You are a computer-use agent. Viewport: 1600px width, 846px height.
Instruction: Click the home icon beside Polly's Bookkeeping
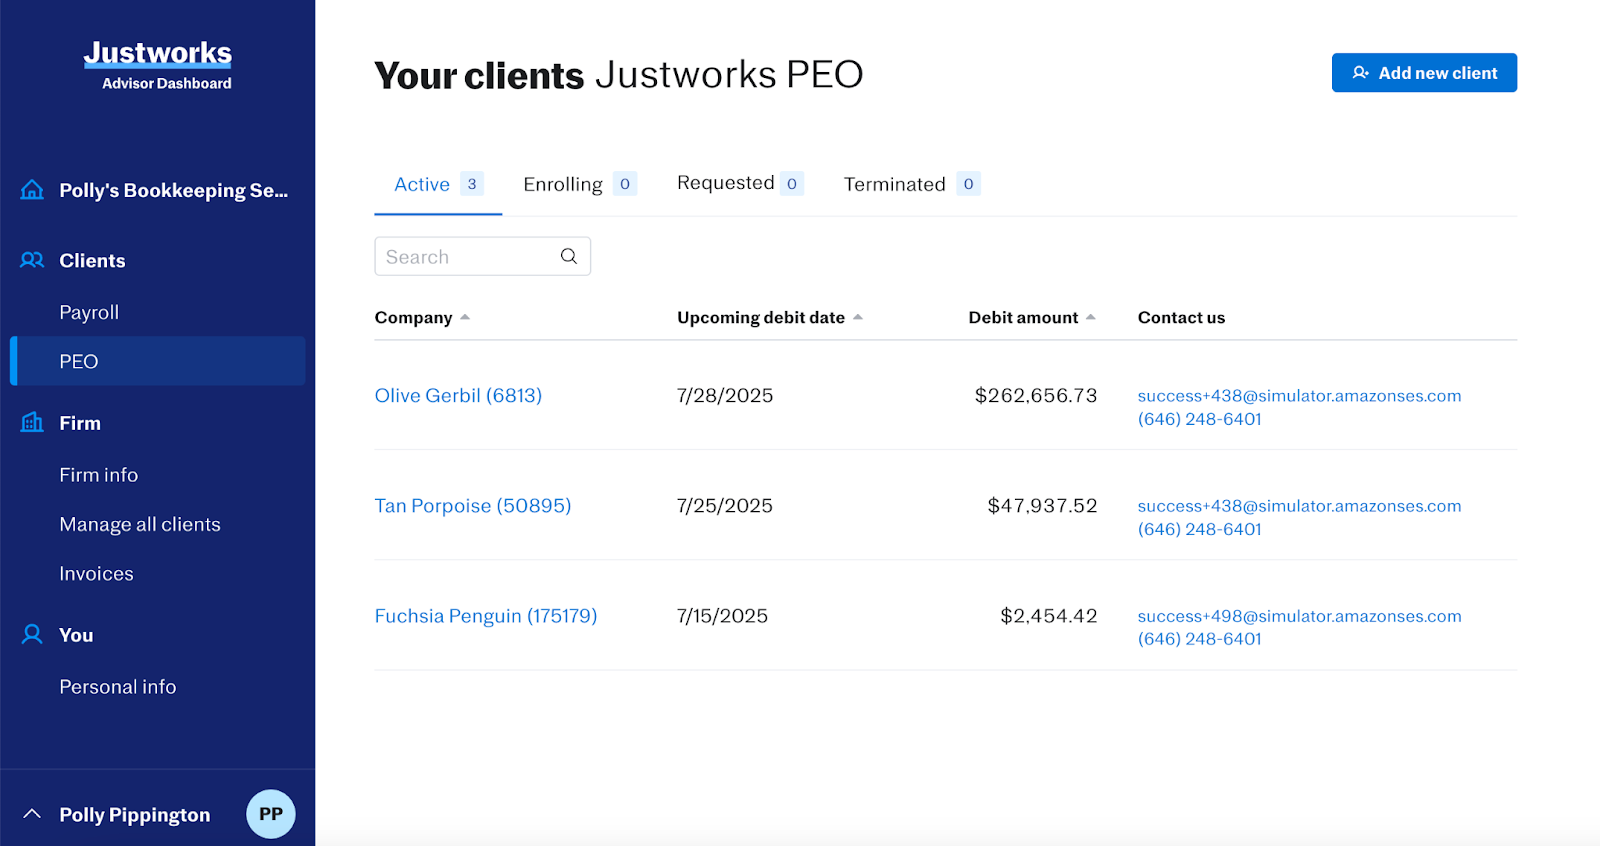coord(32,190)
